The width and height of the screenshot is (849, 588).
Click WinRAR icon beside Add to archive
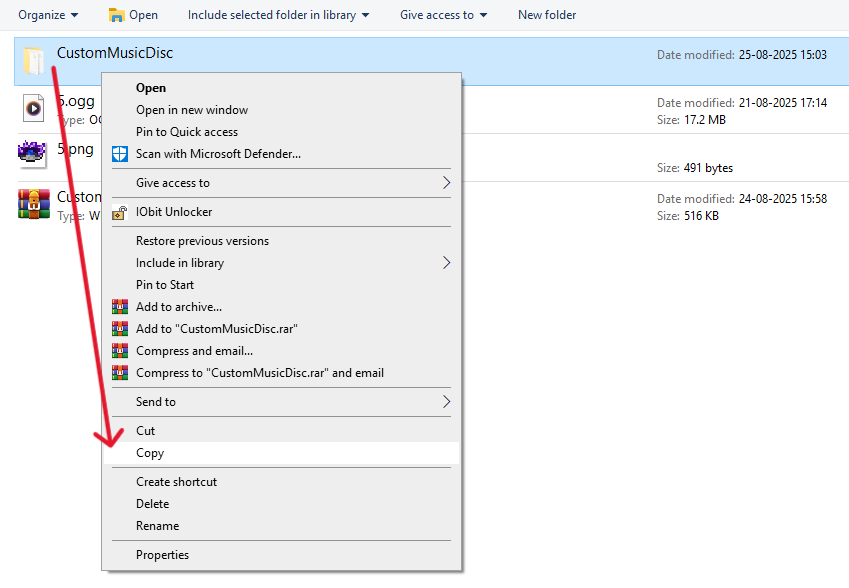pos(120,307)
